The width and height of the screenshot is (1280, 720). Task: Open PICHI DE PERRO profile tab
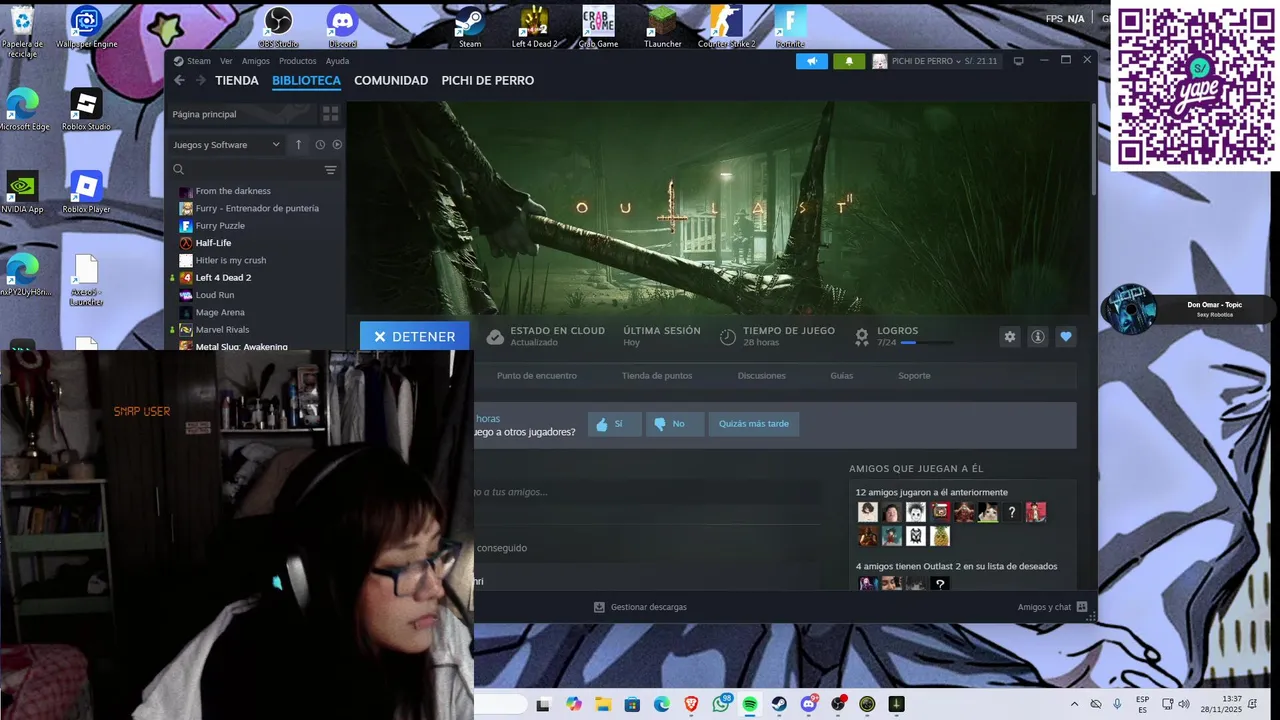(x=488, y=81)
